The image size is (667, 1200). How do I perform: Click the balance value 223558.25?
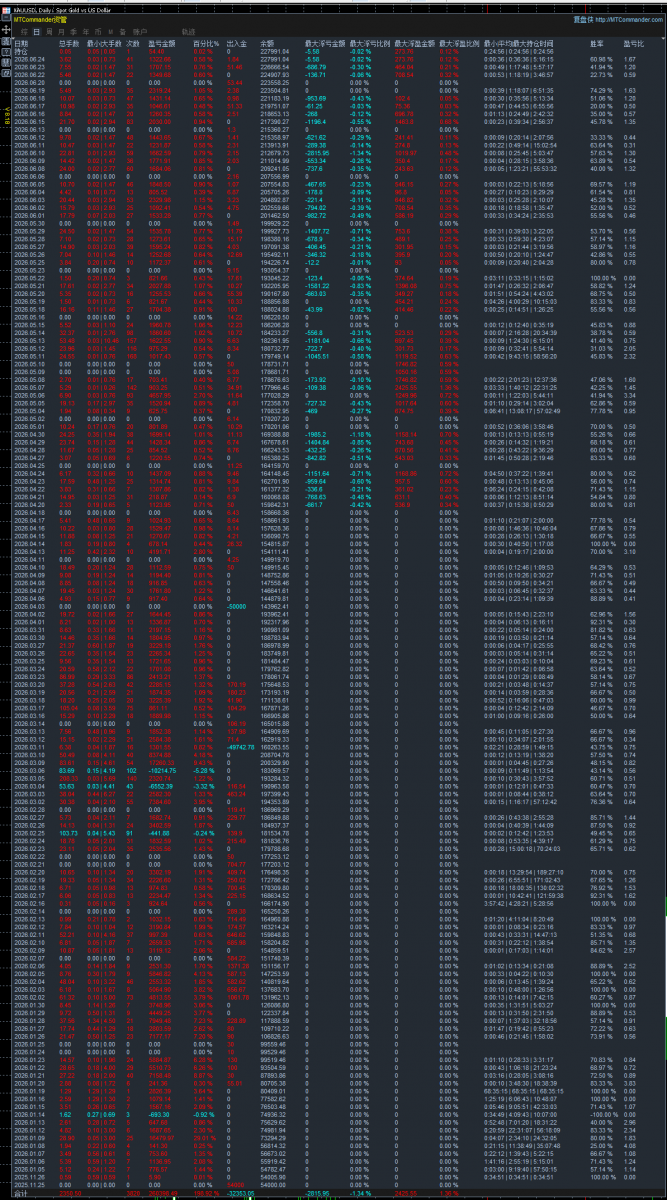[274, 82]
